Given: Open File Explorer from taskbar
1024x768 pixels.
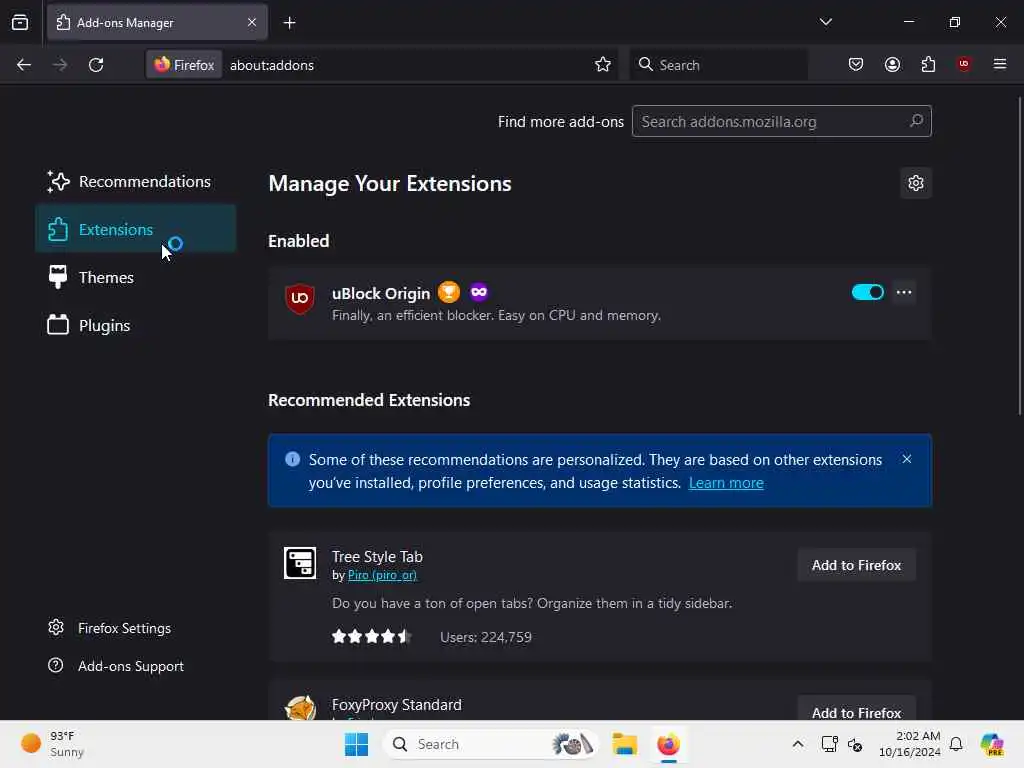Looking at the screenshot, I should coord(624,744).
